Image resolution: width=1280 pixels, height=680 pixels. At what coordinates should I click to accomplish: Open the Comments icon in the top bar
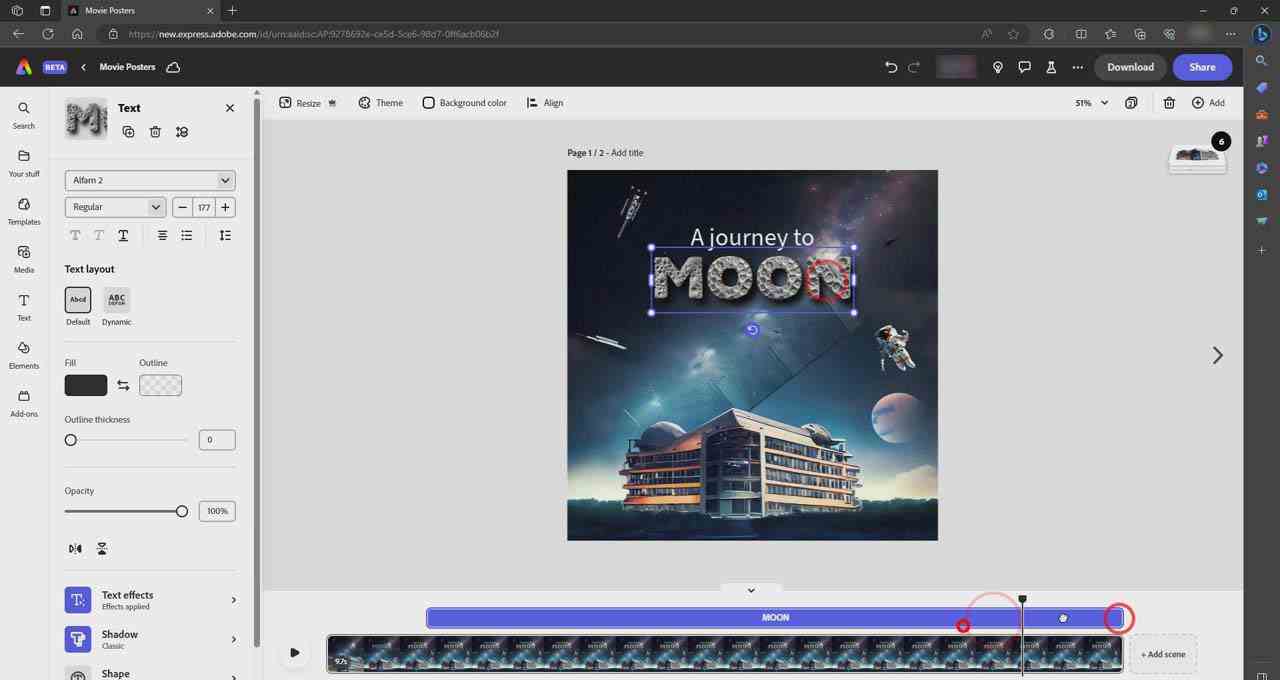click(x=1024, y=67)
